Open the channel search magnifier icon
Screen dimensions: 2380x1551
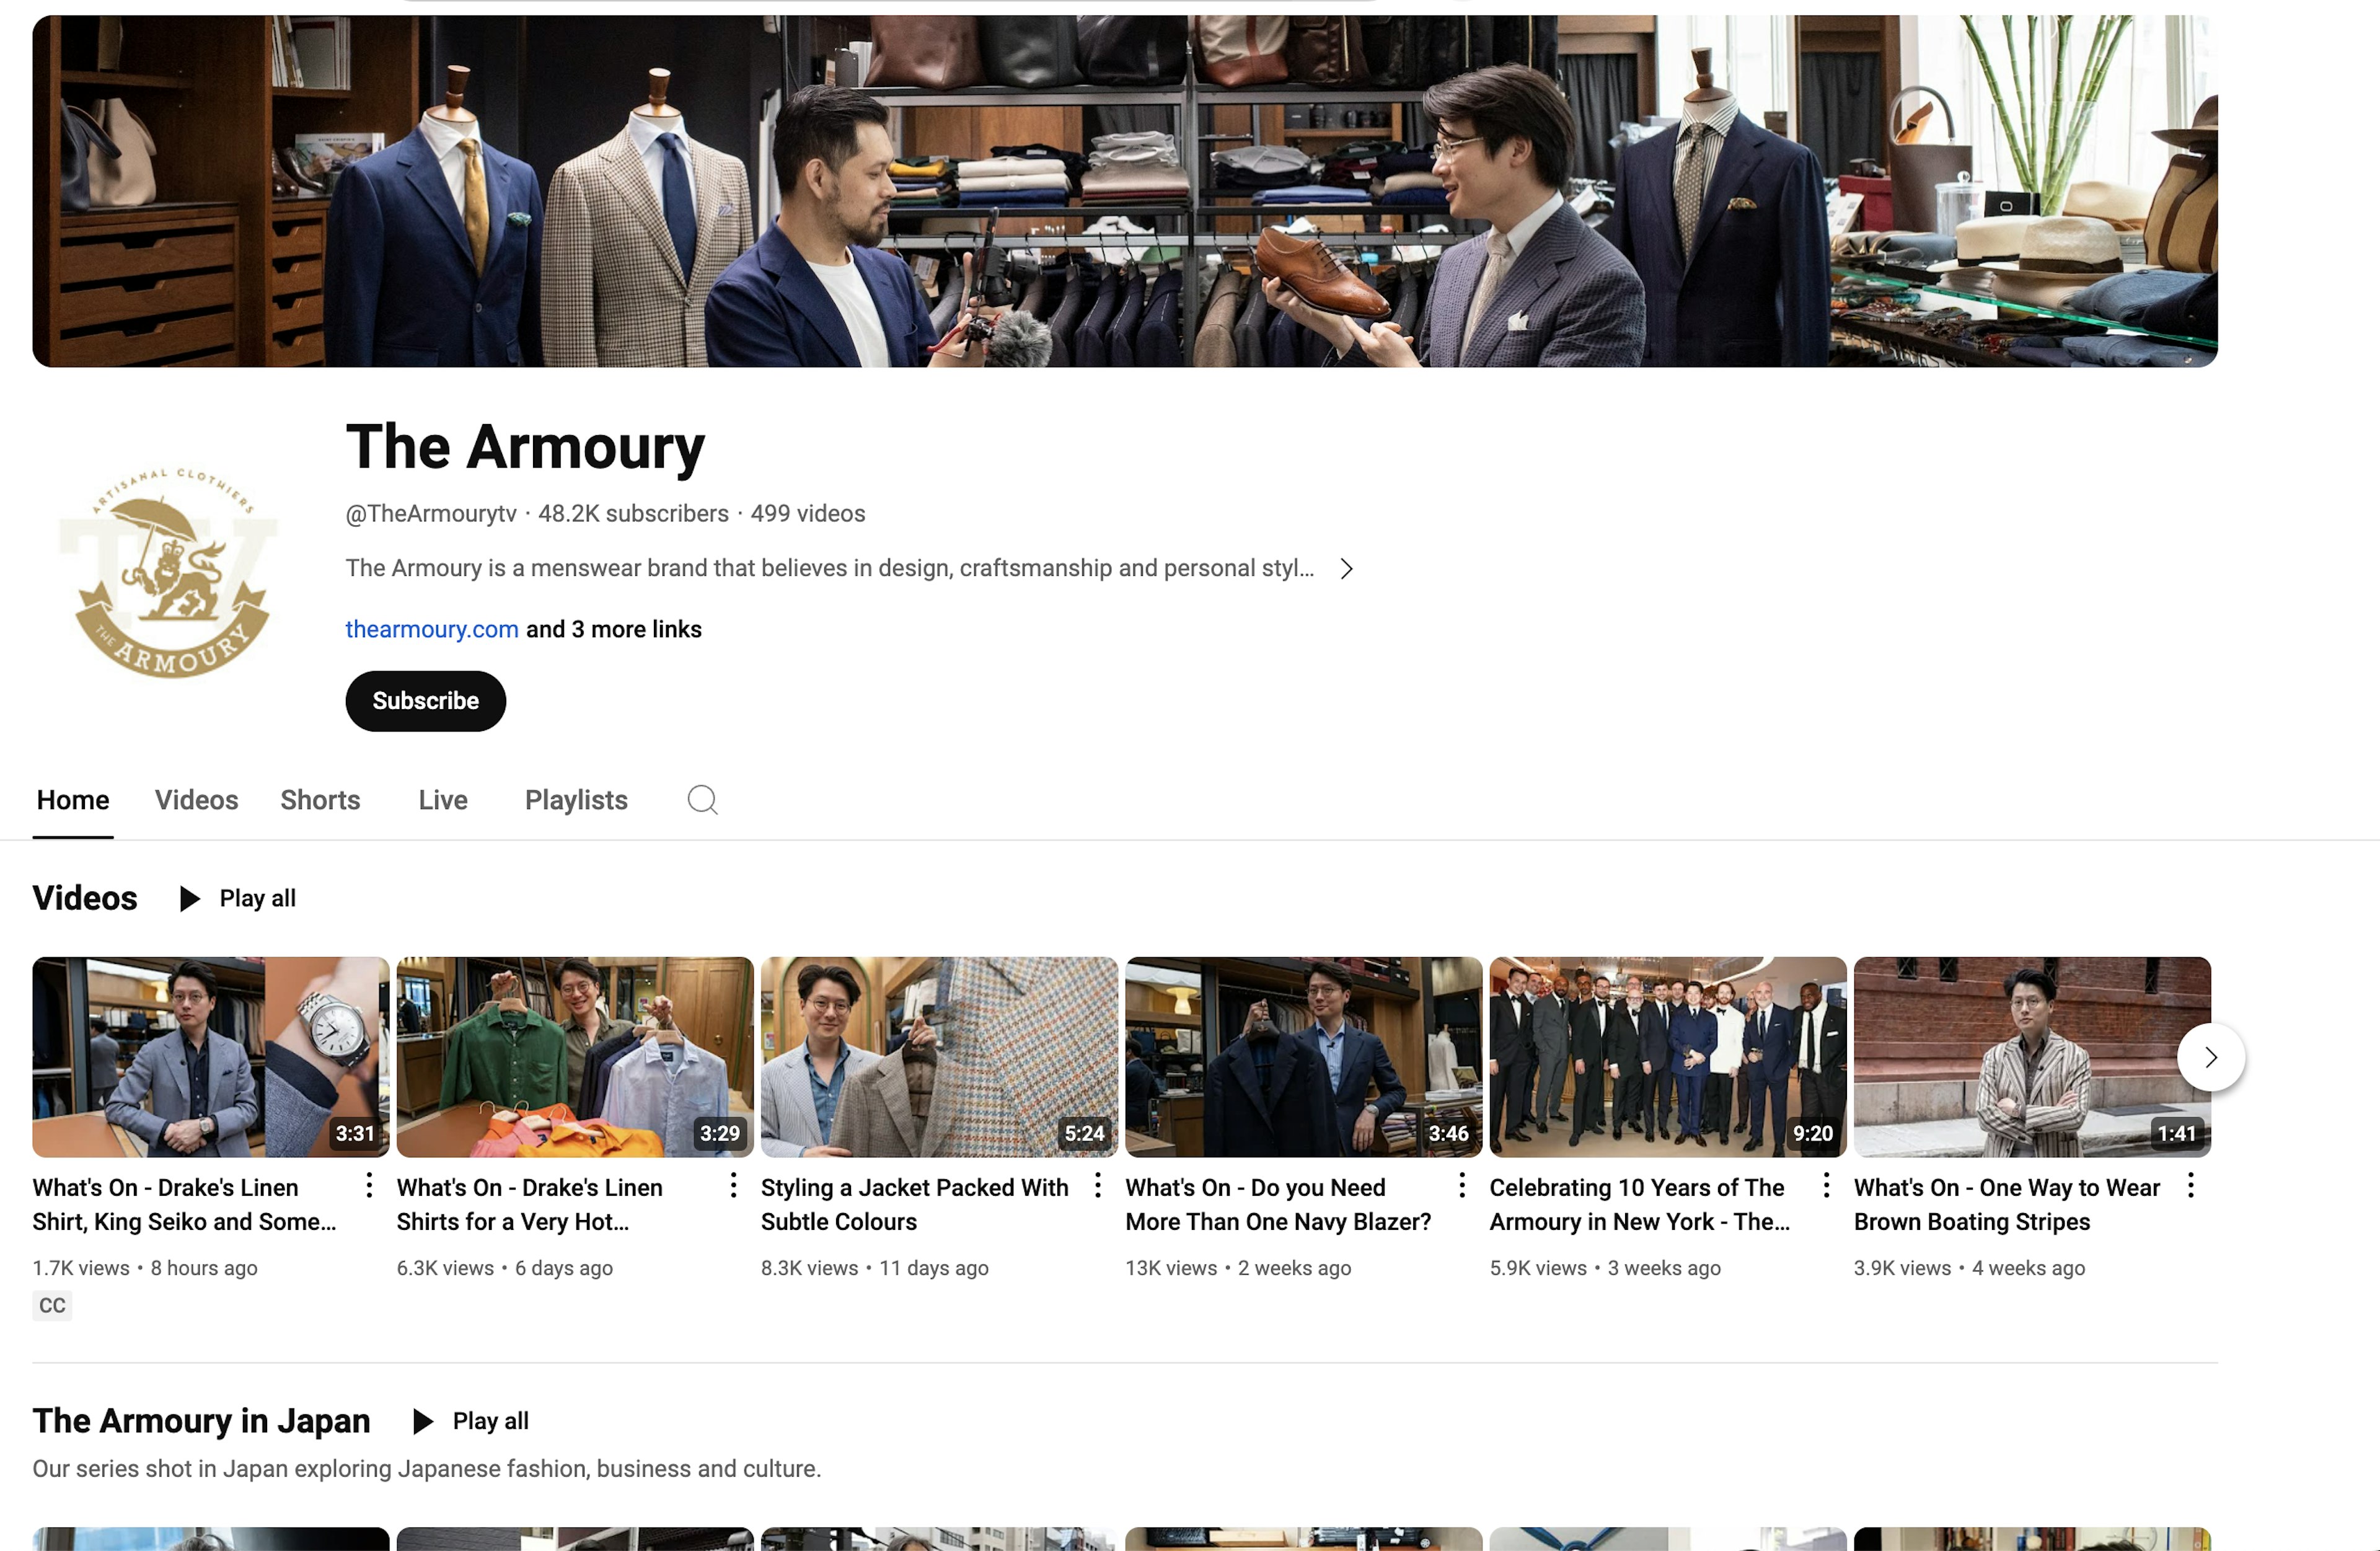[x=702, y=800]
